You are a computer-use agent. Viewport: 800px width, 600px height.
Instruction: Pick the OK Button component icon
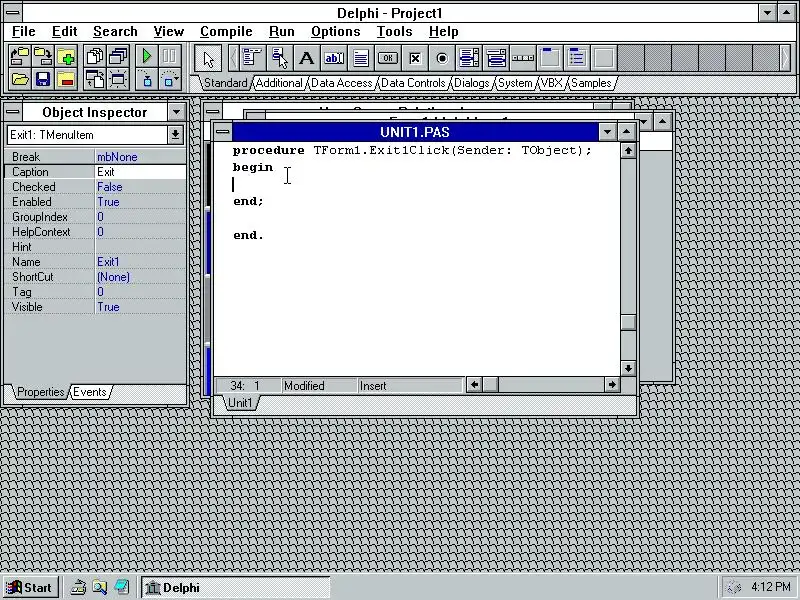tap(388, 58)
